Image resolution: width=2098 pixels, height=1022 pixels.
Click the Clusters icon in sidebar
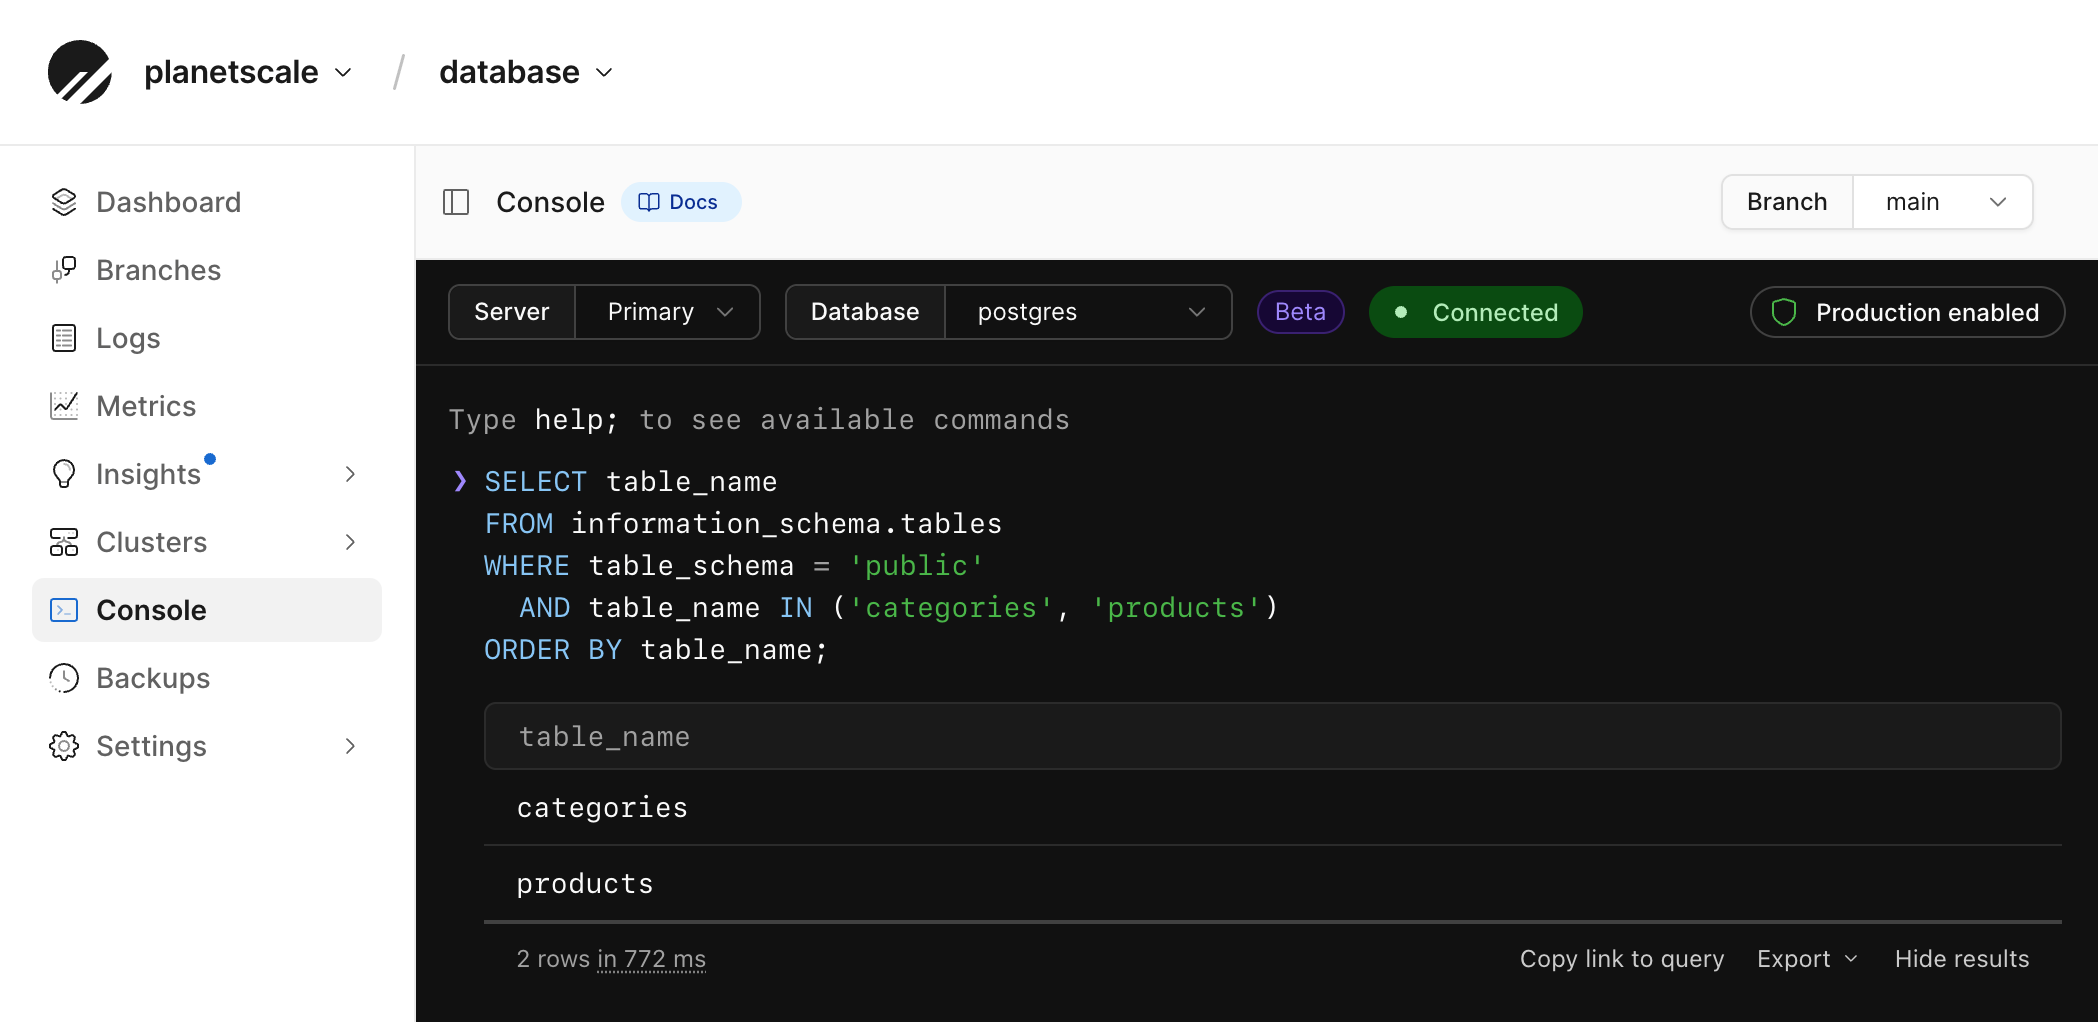point(64,542)
